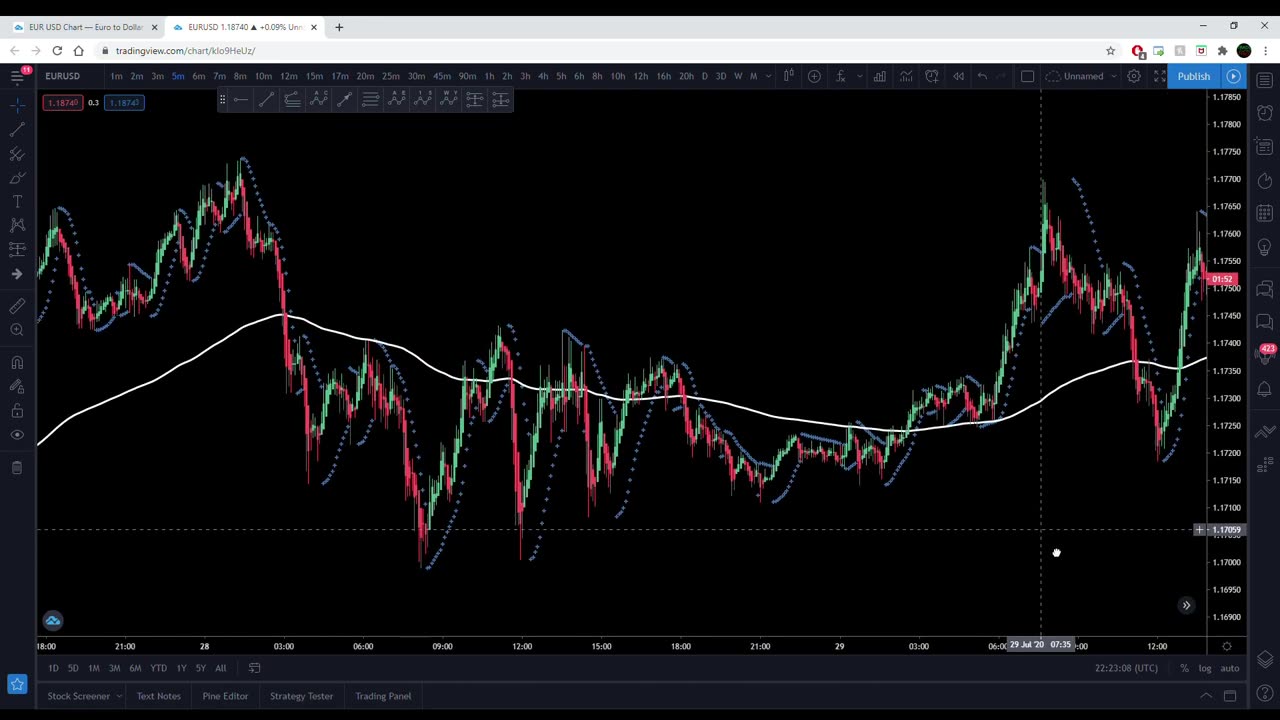This screenshot has width=1280, height=720.
Task: Start bar replay with rewind icon
Action: [958, 76]
